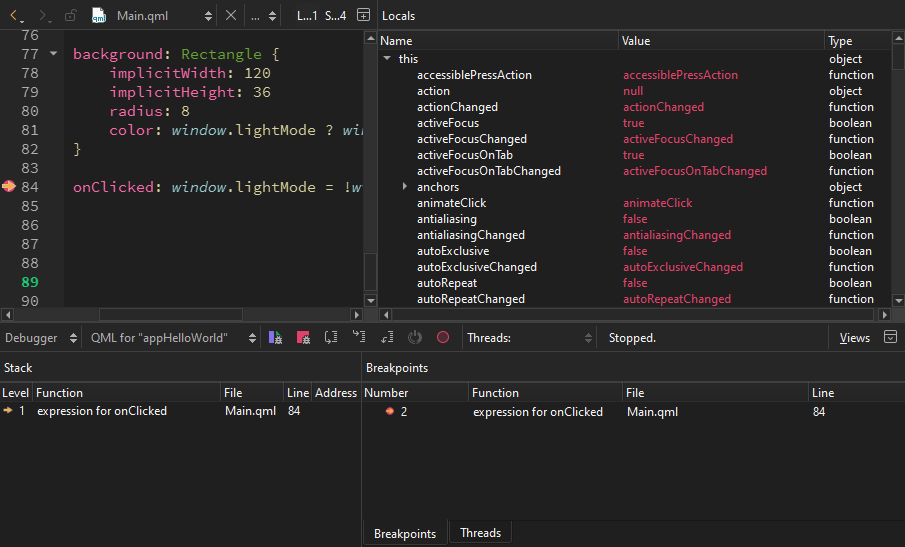
Task: Click the record/snapshot circle icon
Action: point(443,338)
